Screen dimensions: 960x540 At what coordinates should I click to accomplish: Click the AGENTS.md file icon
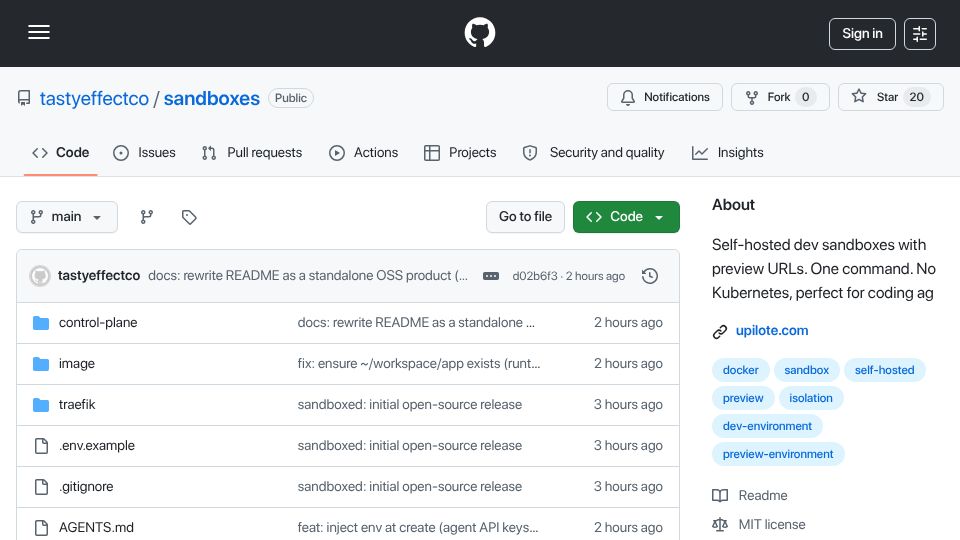pos(41,528)
